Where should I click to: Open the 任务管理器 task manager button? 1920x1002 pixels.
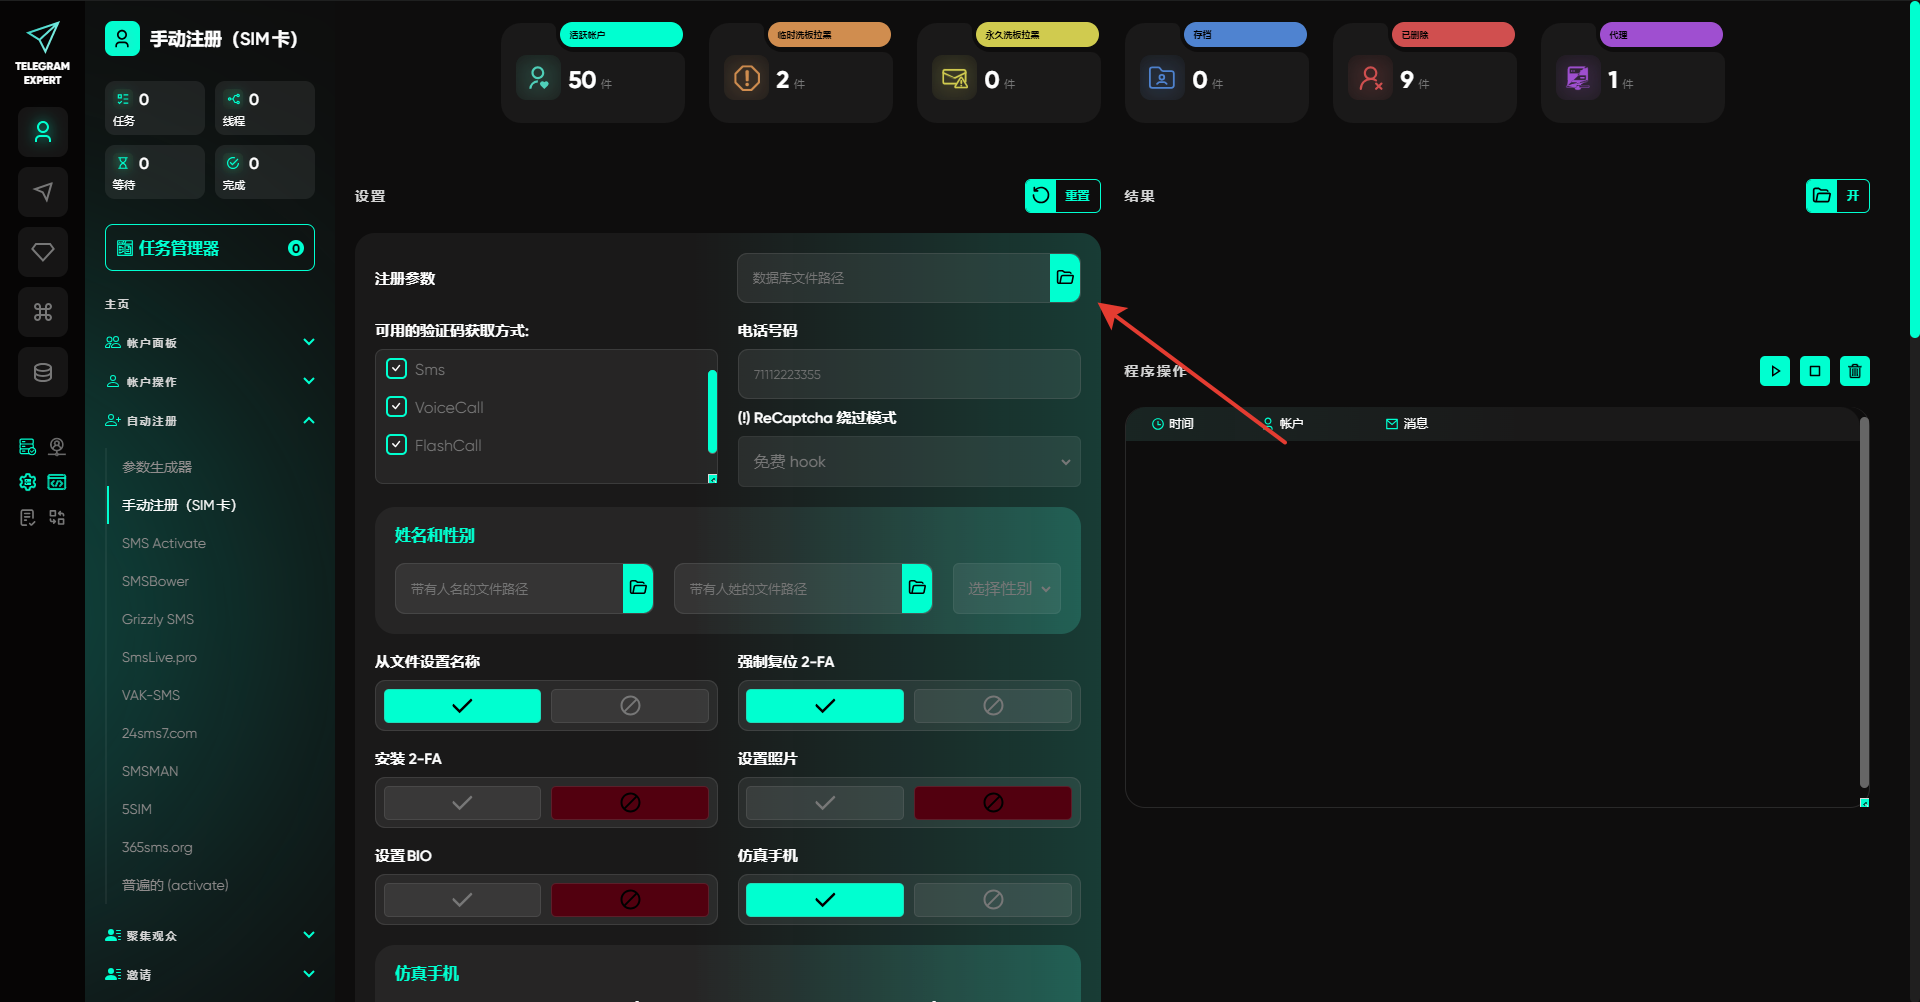click(x=210, y=248)
